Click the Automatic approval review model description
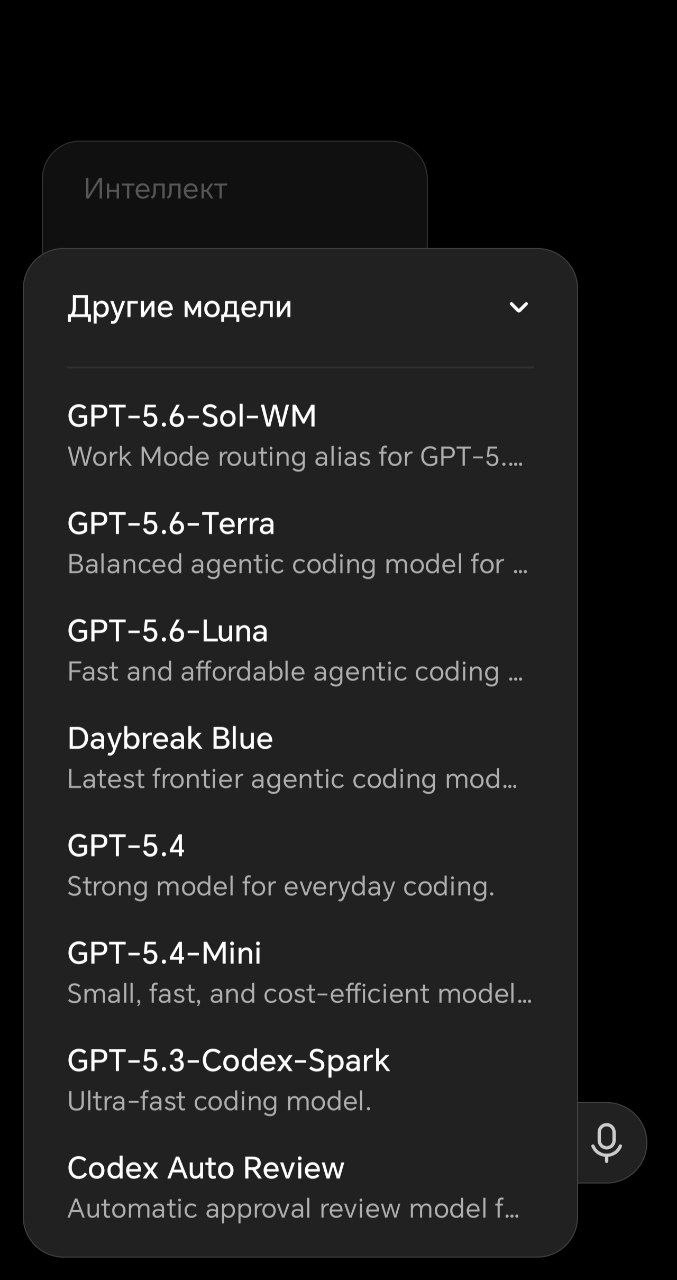The height and width of the screenshot is (1280, 677). pos(293,1209)
